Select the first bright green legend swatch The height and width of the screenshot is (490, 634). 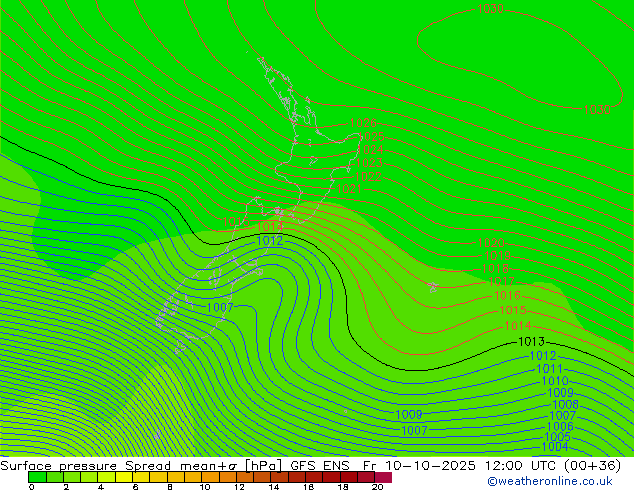(37, 477)
